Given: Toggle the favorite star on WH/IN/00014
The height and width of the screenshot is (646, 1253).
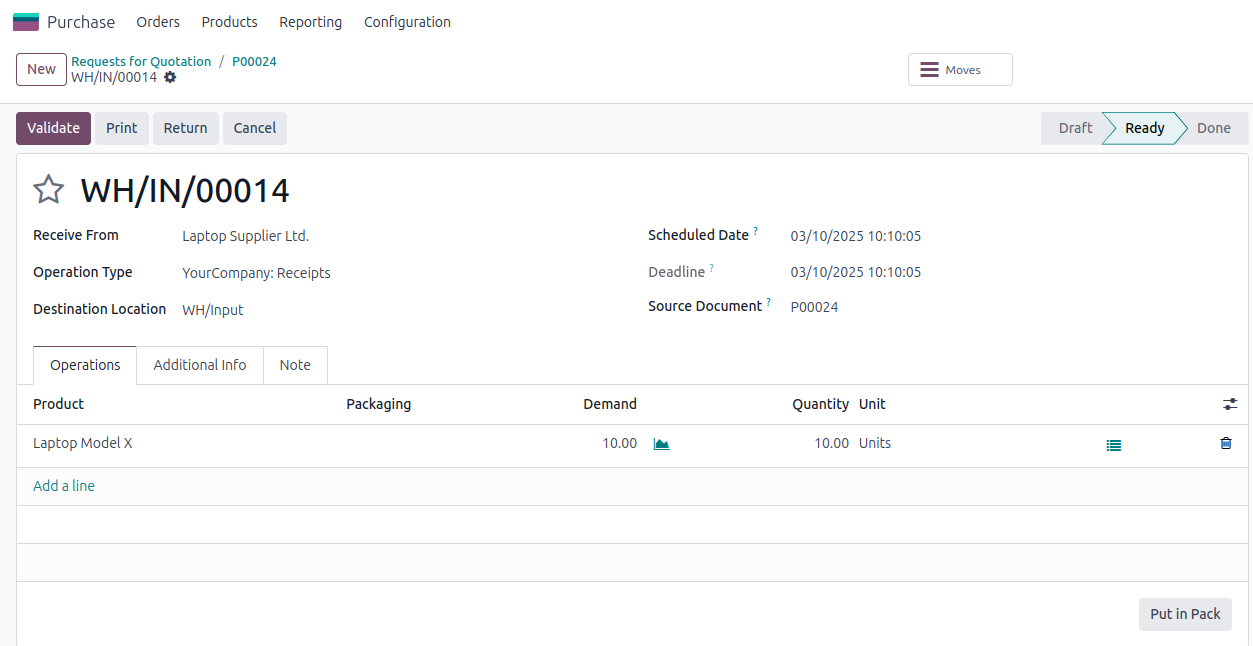Looking at the screenshot, I should 48,189.
